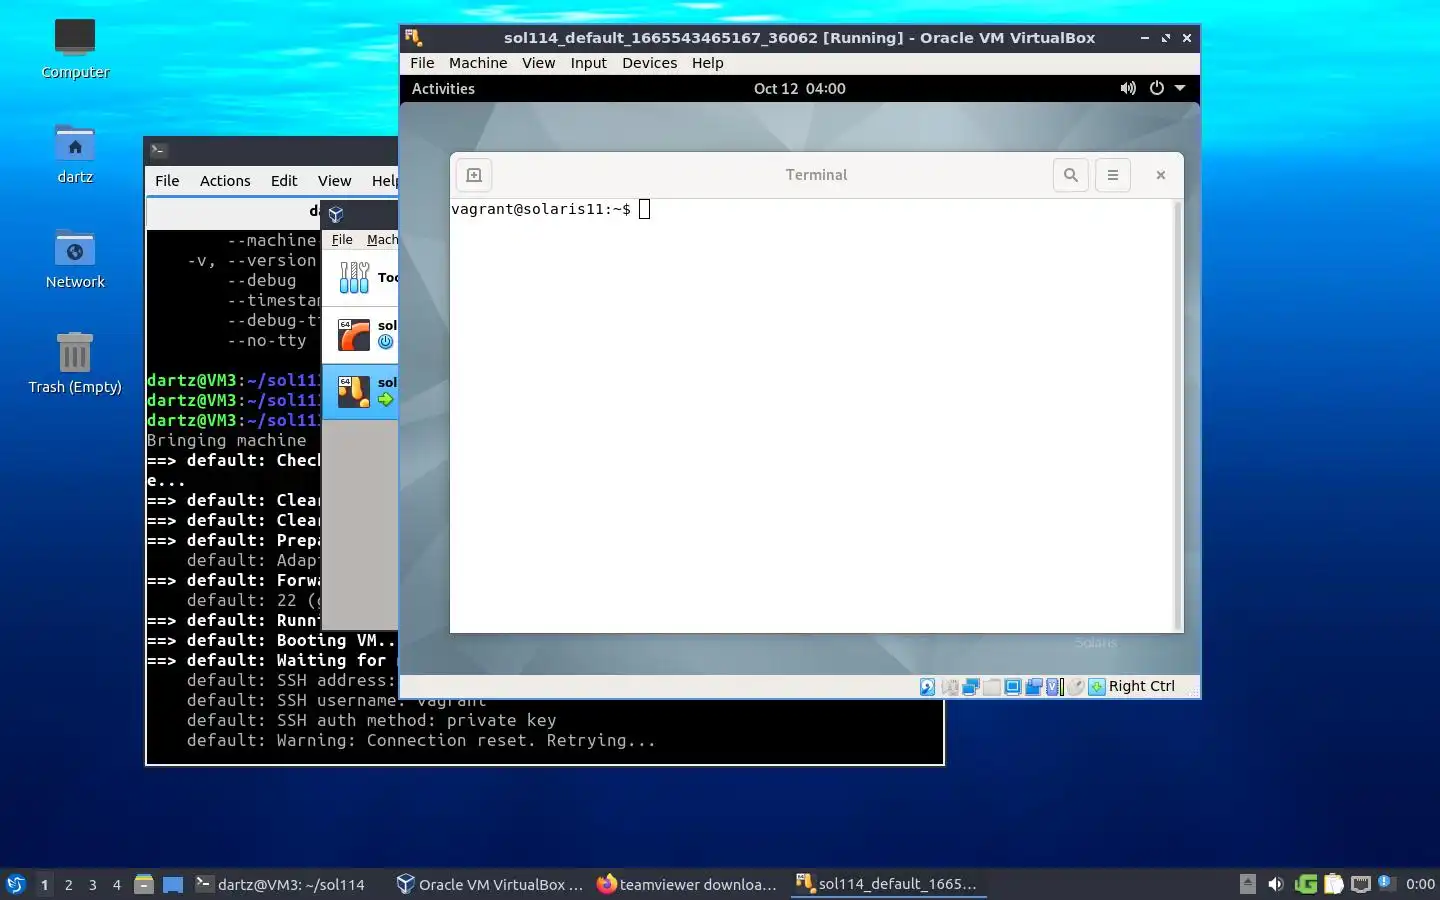Click the Trash (Empty) desktop icon

click(75, 364)
